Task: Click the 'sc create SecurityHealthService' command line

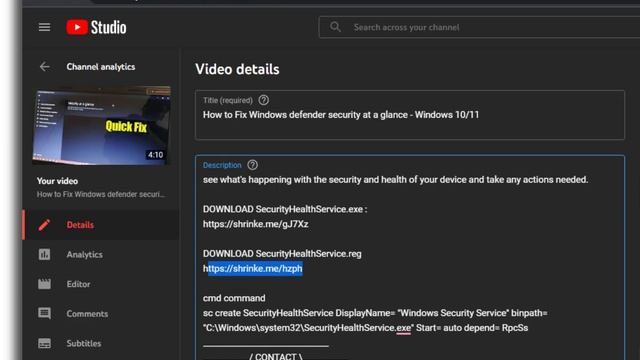Action: (x=375, y=313)
